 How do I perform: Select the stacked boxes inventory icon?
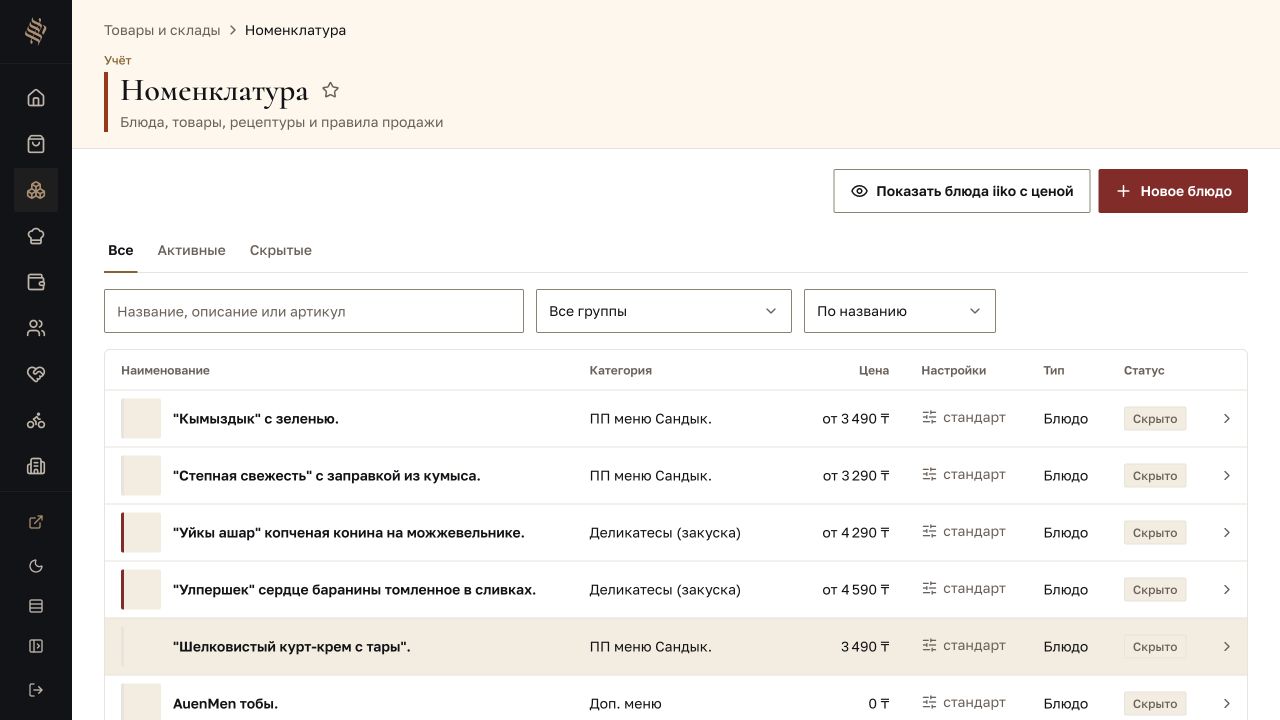point(36,190)
